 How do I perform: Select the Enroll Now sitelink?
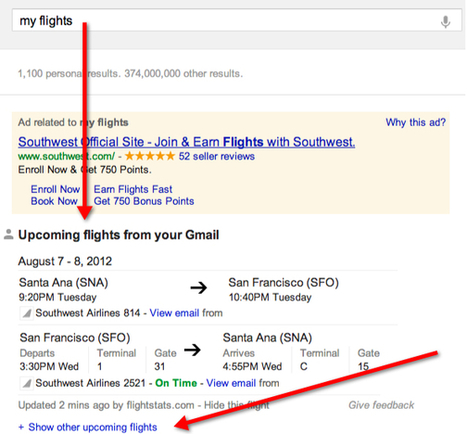point(55,189)
